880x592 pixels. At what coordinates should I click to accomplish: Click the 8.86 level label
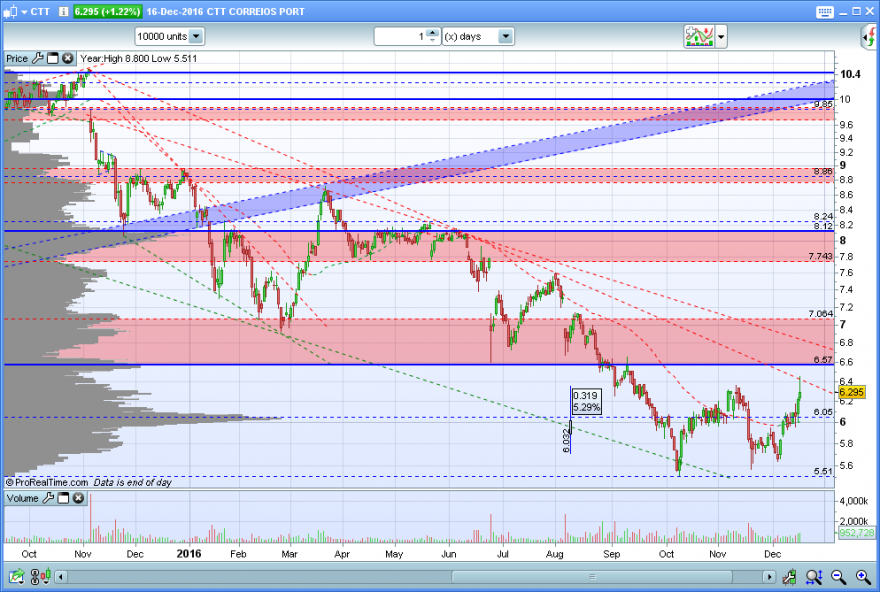pyautogui.click(x=823, y=171)
